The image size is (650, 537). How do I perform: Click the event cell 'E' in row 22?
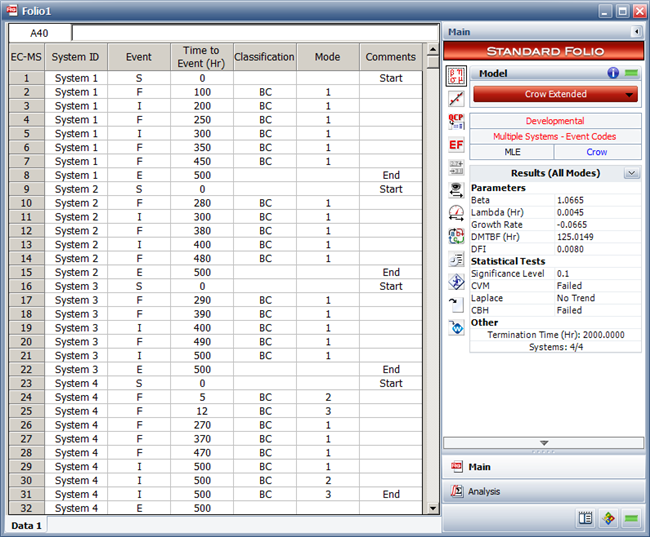pos(139,369)
